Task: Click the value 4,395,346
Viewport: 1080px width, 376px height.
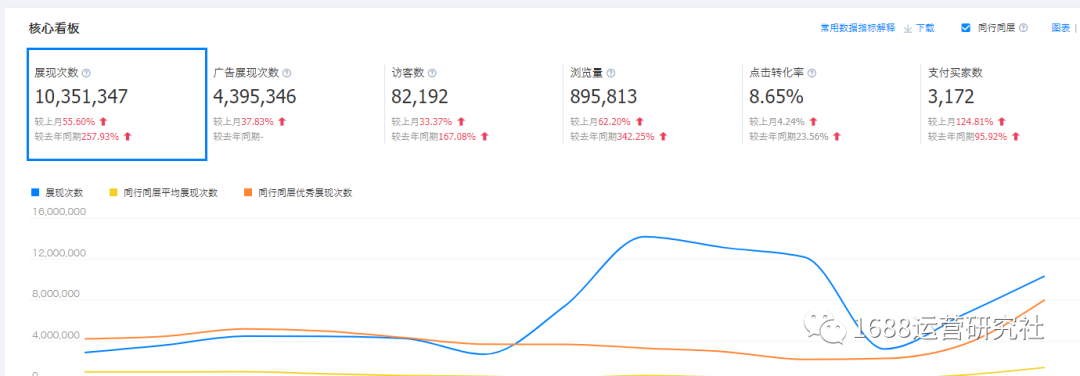Action: click(x=255, y=97)
